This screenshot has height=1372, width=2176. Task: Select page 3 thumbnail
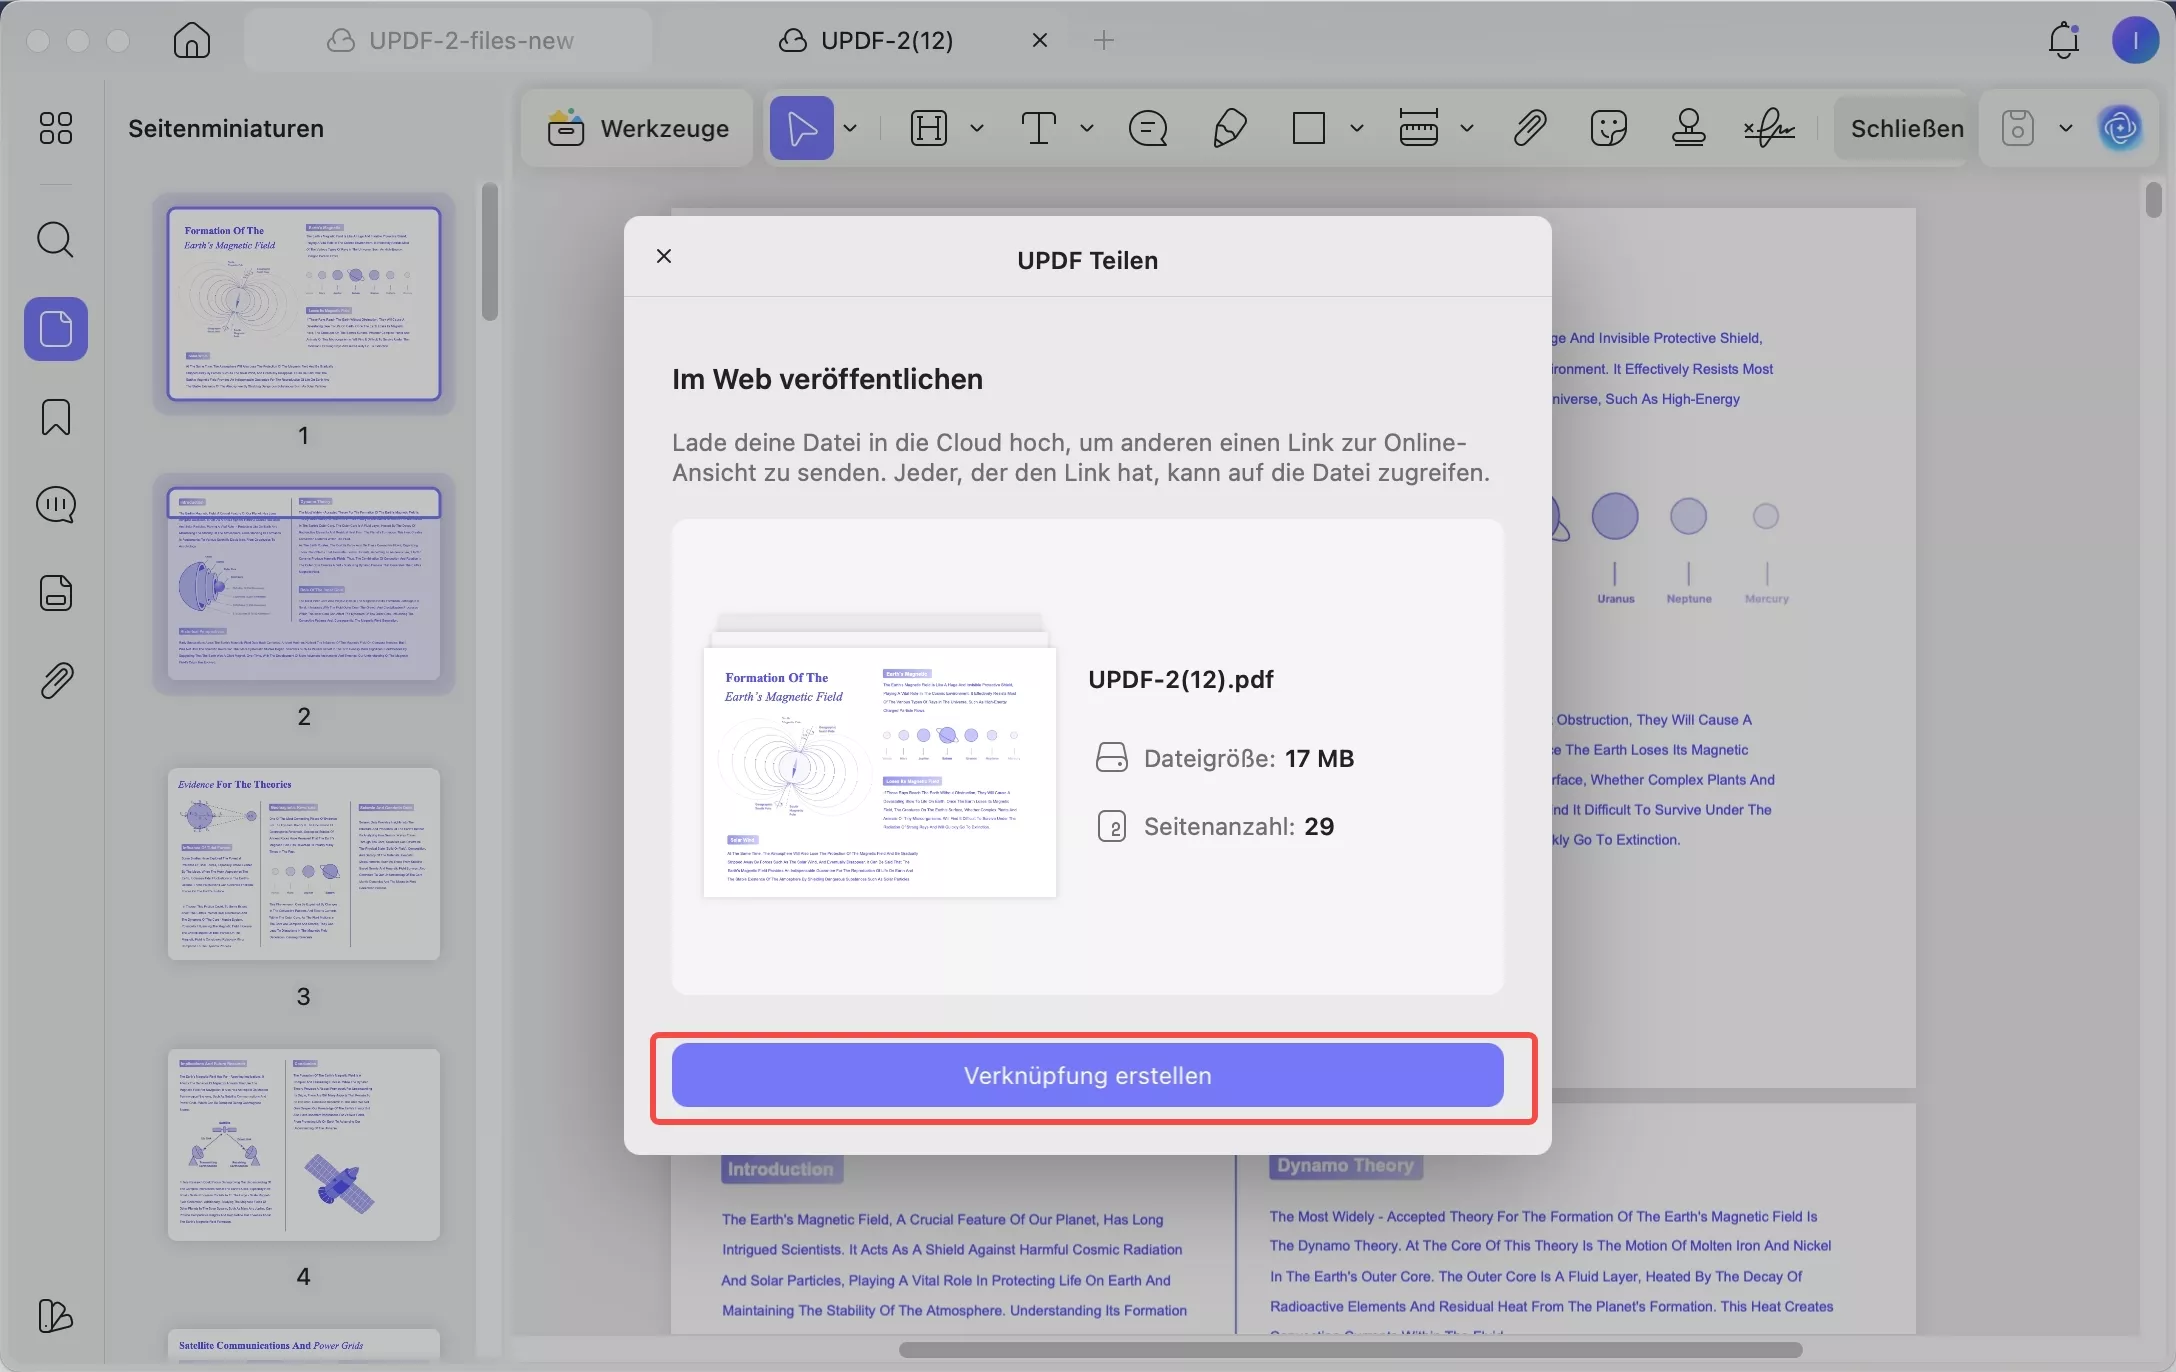[x=304, y=864]
